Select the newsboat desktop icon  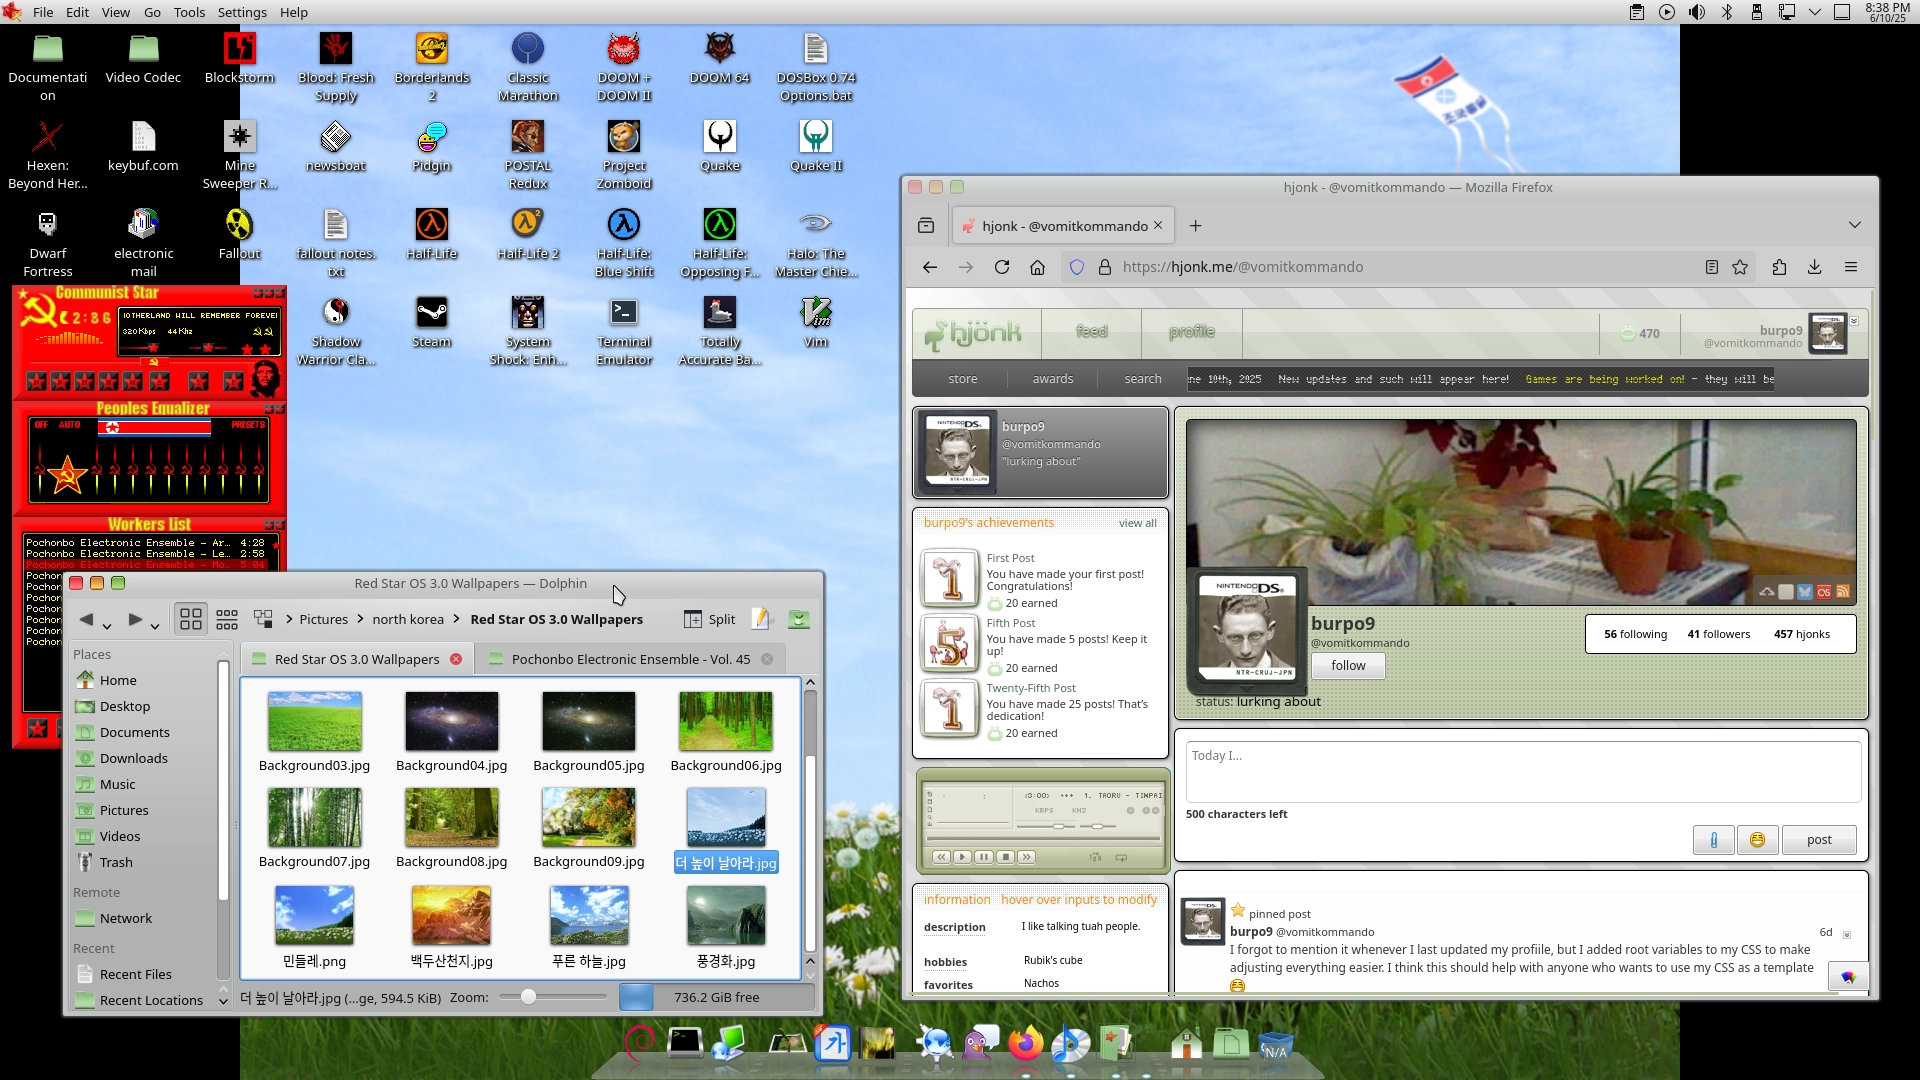coord(335,147)
